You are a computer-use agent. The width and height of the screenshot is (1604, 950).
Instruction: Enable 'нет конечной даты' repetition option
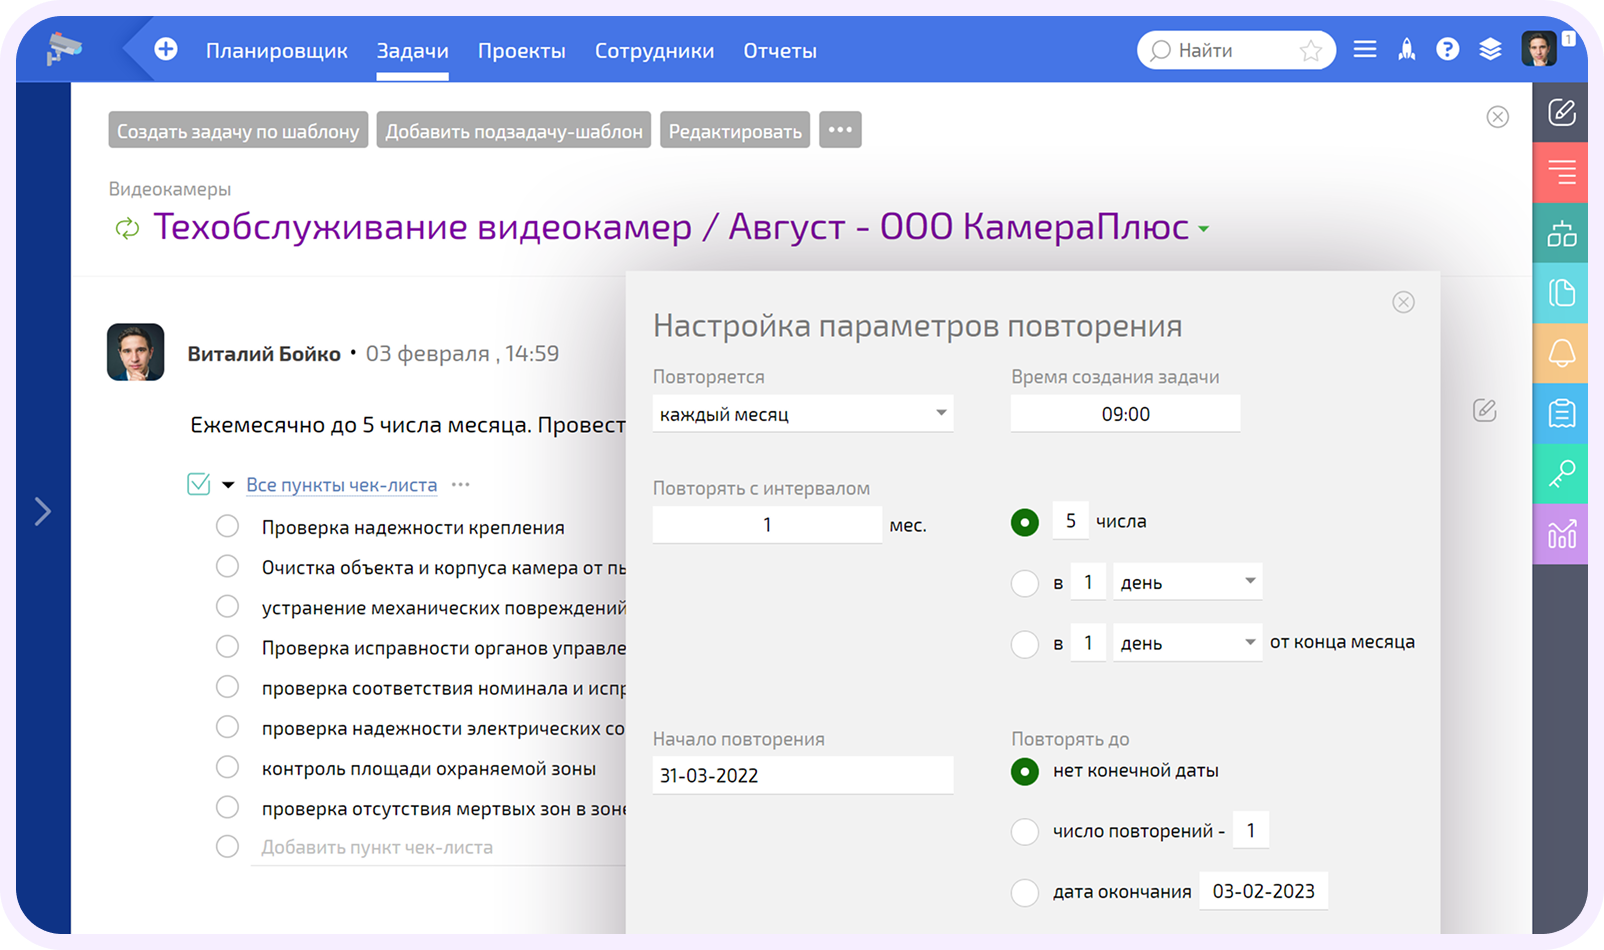point(1024,771)
